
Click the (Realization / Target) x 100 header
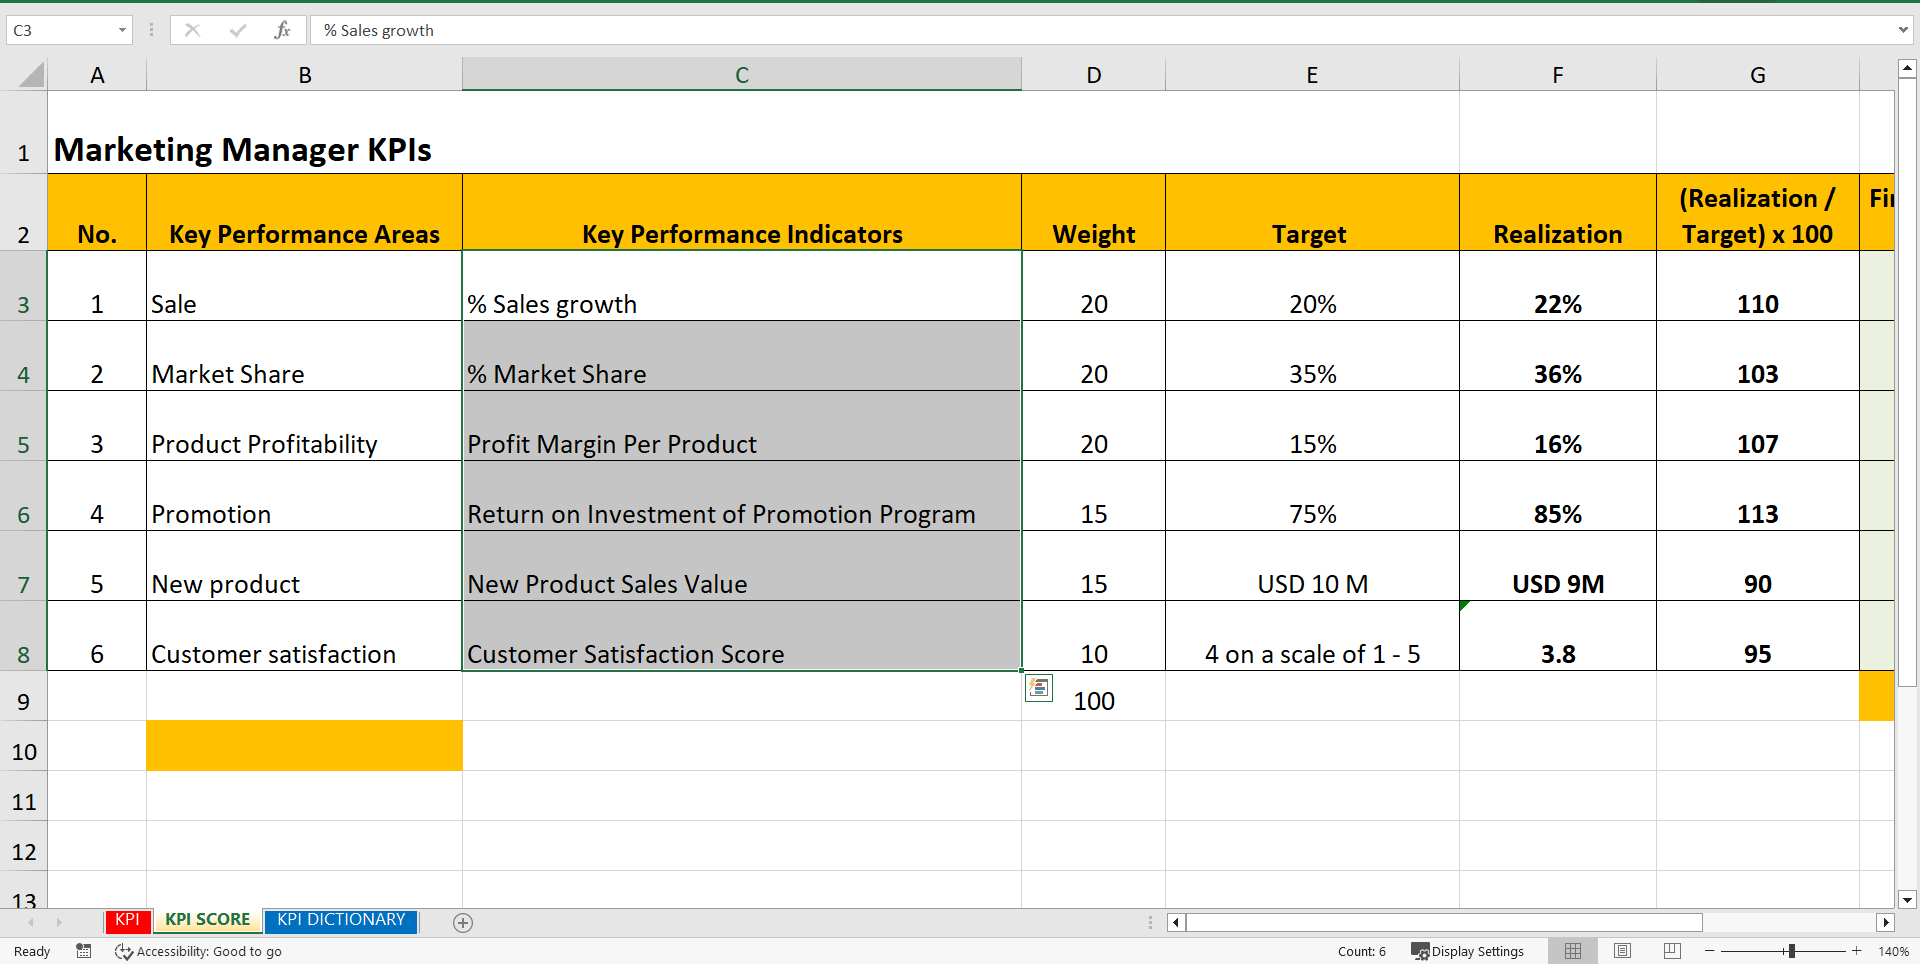click(1757, 212)
